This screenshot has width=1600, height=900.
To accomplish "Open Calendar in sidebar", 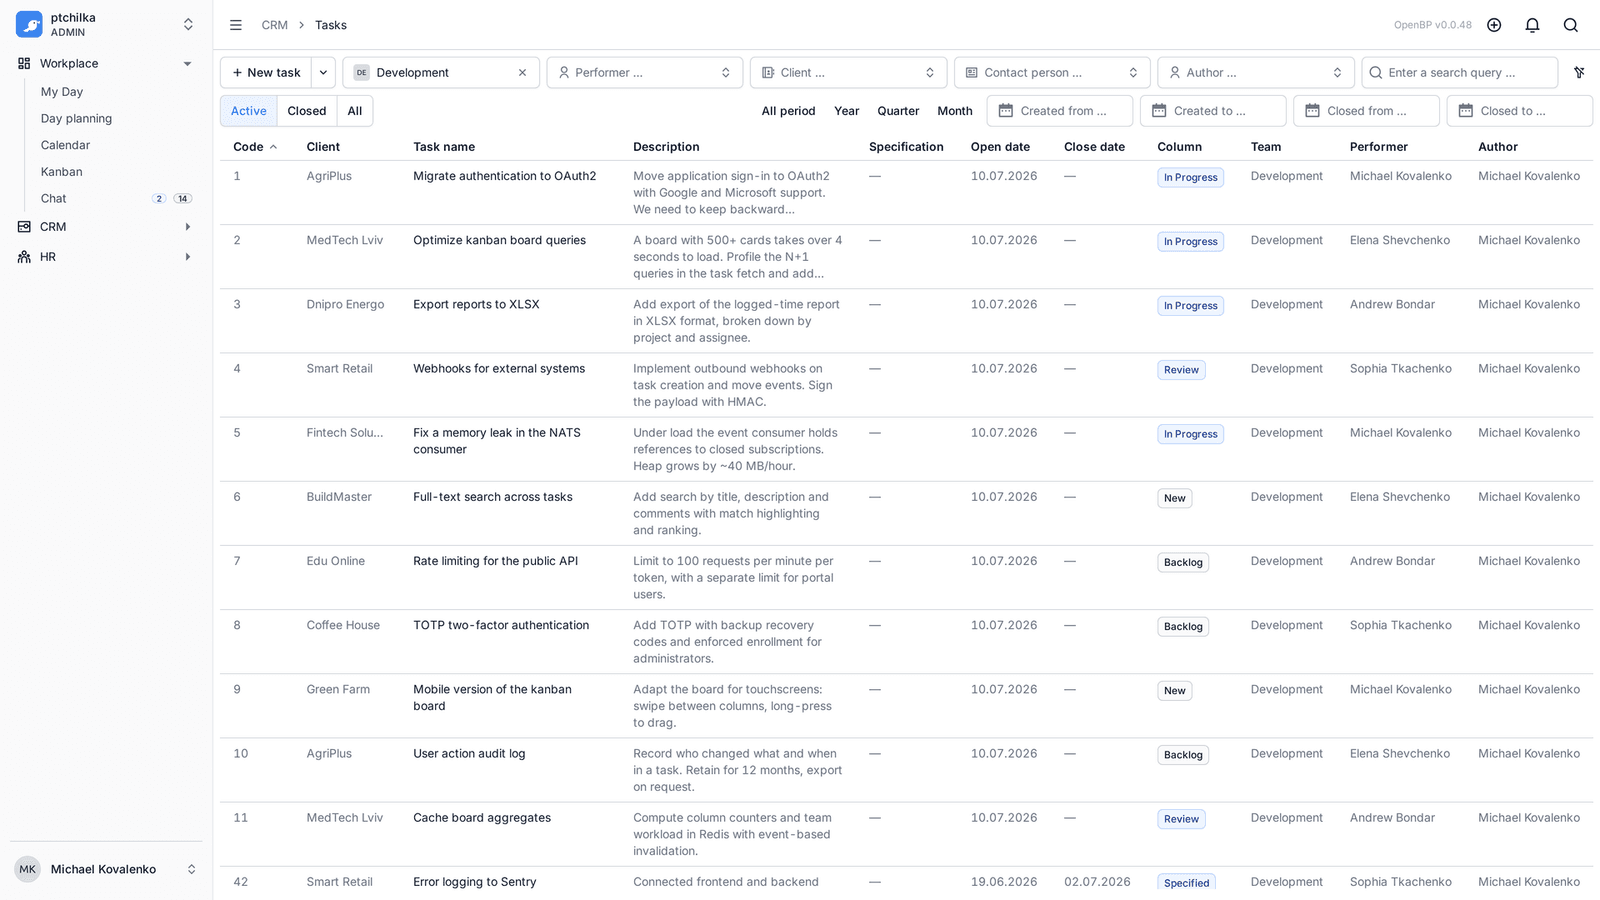I will coord(65,145).
